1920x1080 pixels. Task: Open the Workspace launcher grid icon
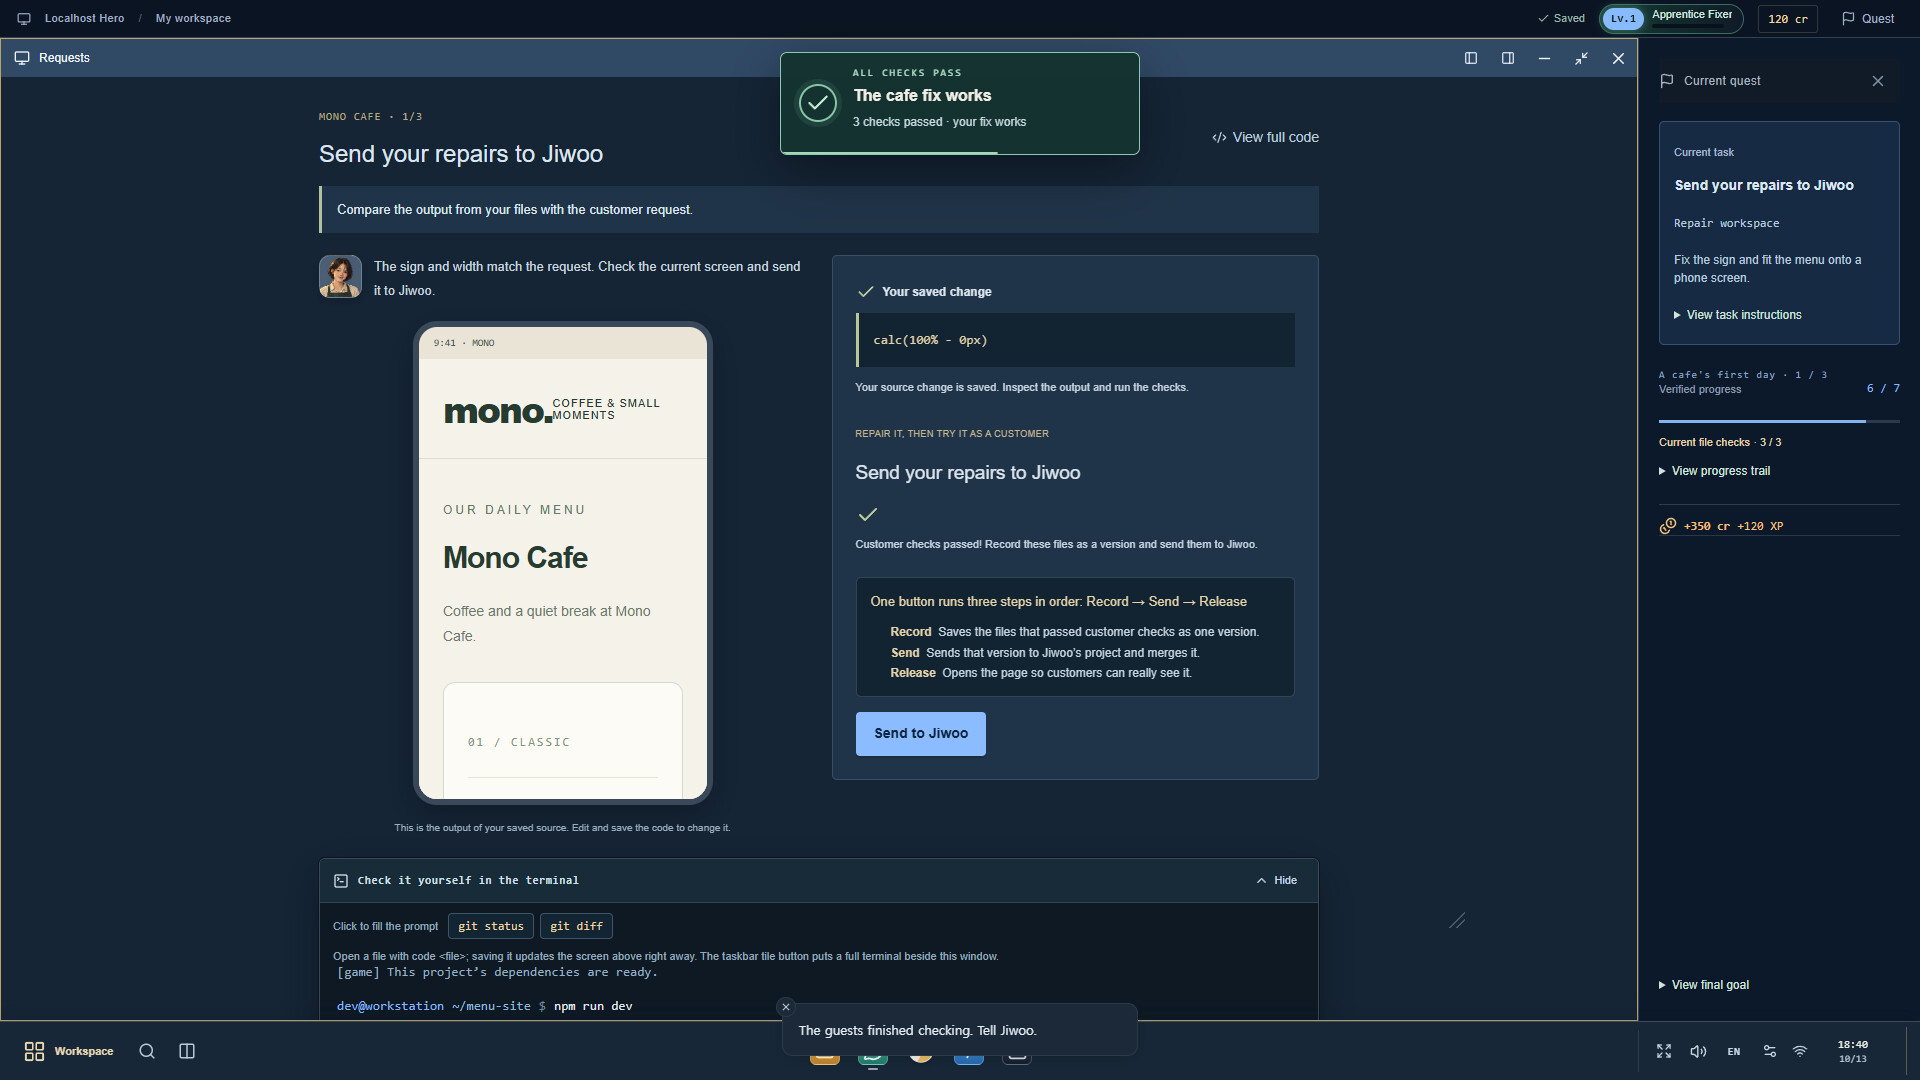[x=34, y=1051]
